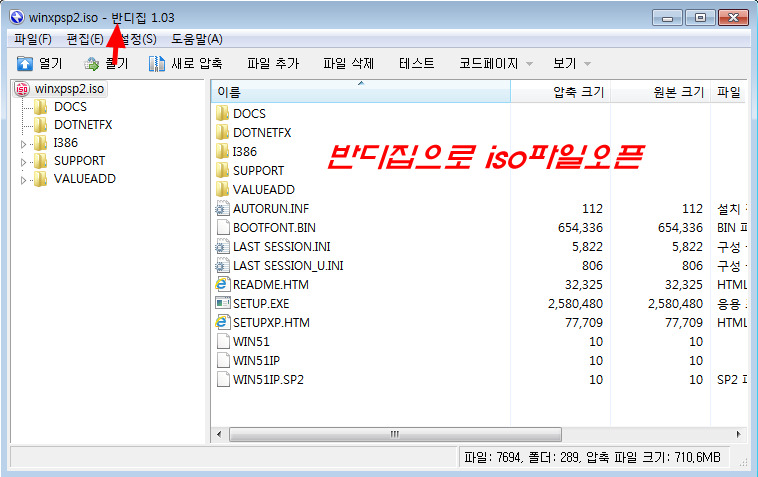
Task: Click the 파일 추가 (Add file) button
Action: 273,63
